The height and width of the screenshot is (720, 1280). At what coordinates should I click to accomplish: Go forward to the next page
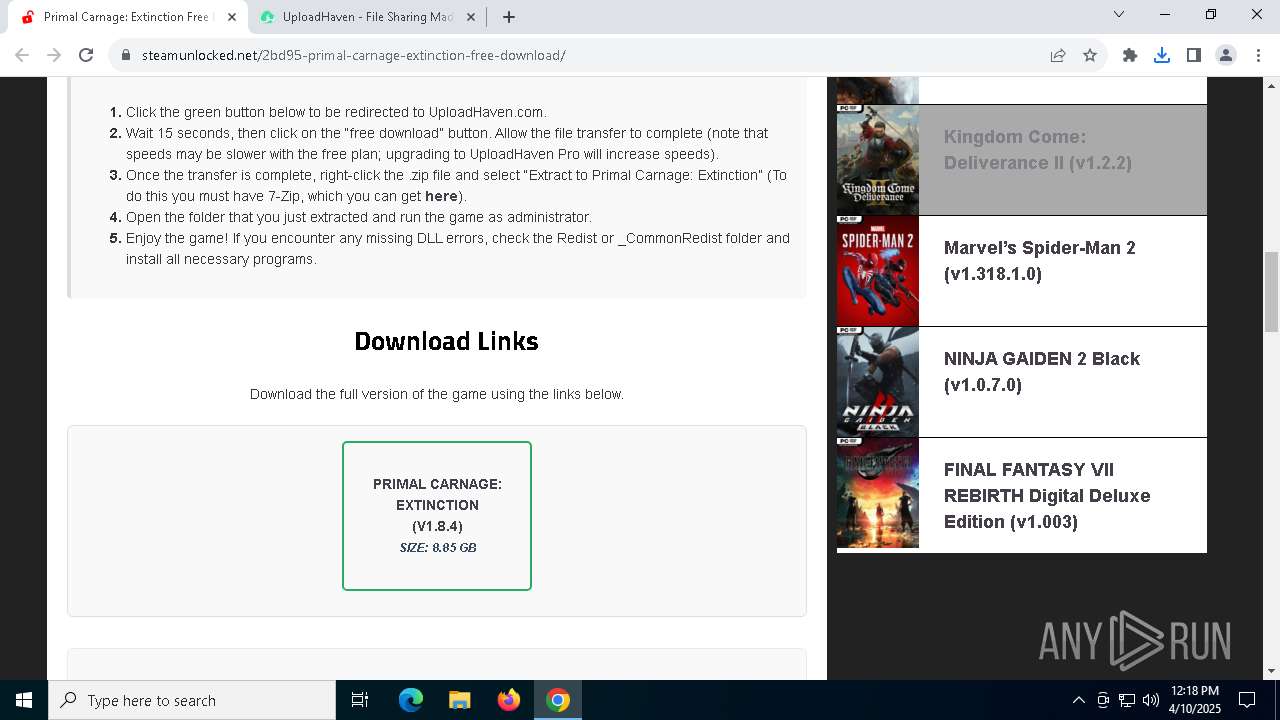54,55
